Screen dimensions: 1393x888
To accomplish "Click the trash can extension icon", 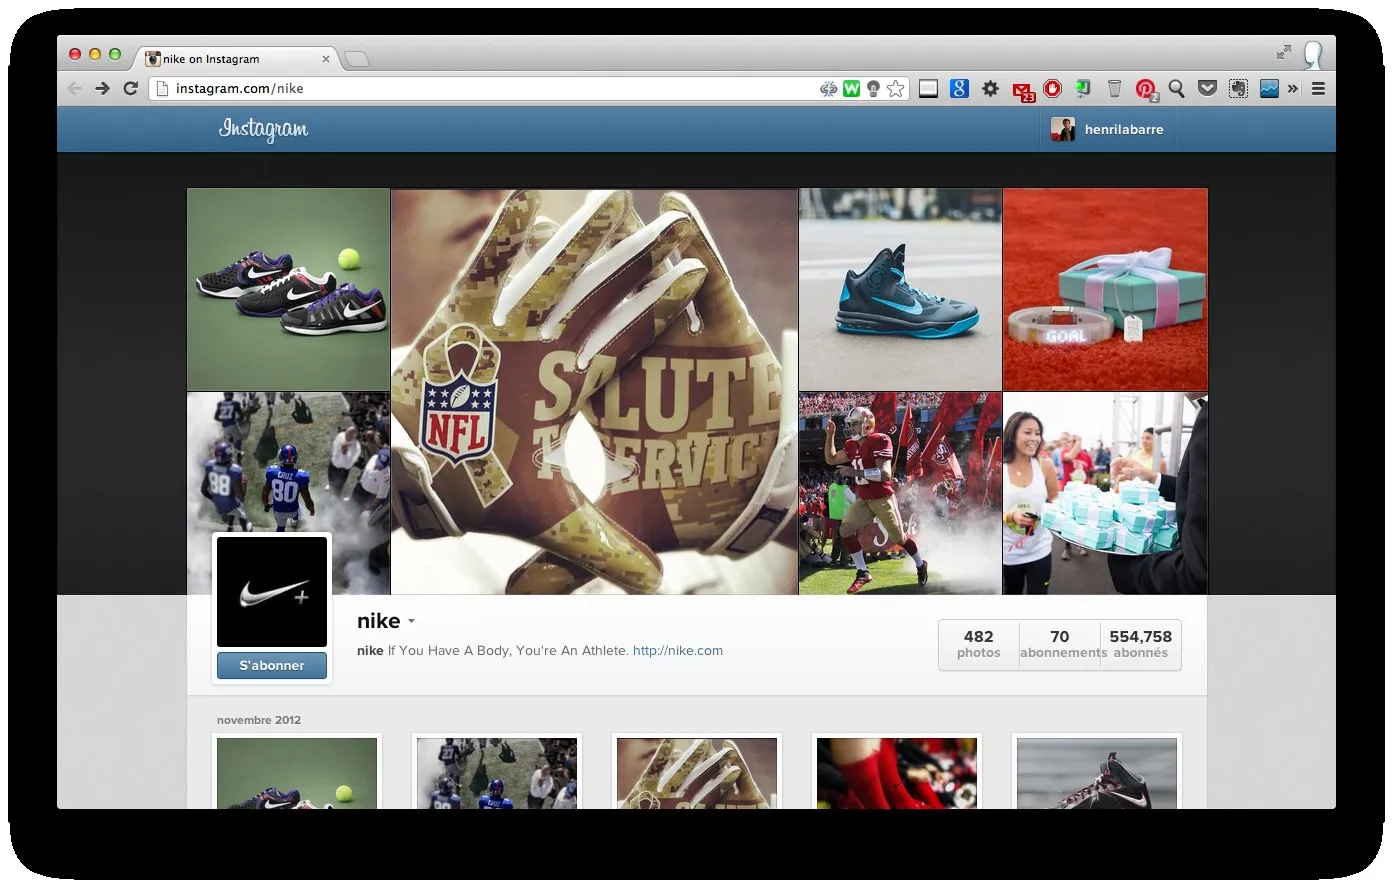I will (1114, 89).
